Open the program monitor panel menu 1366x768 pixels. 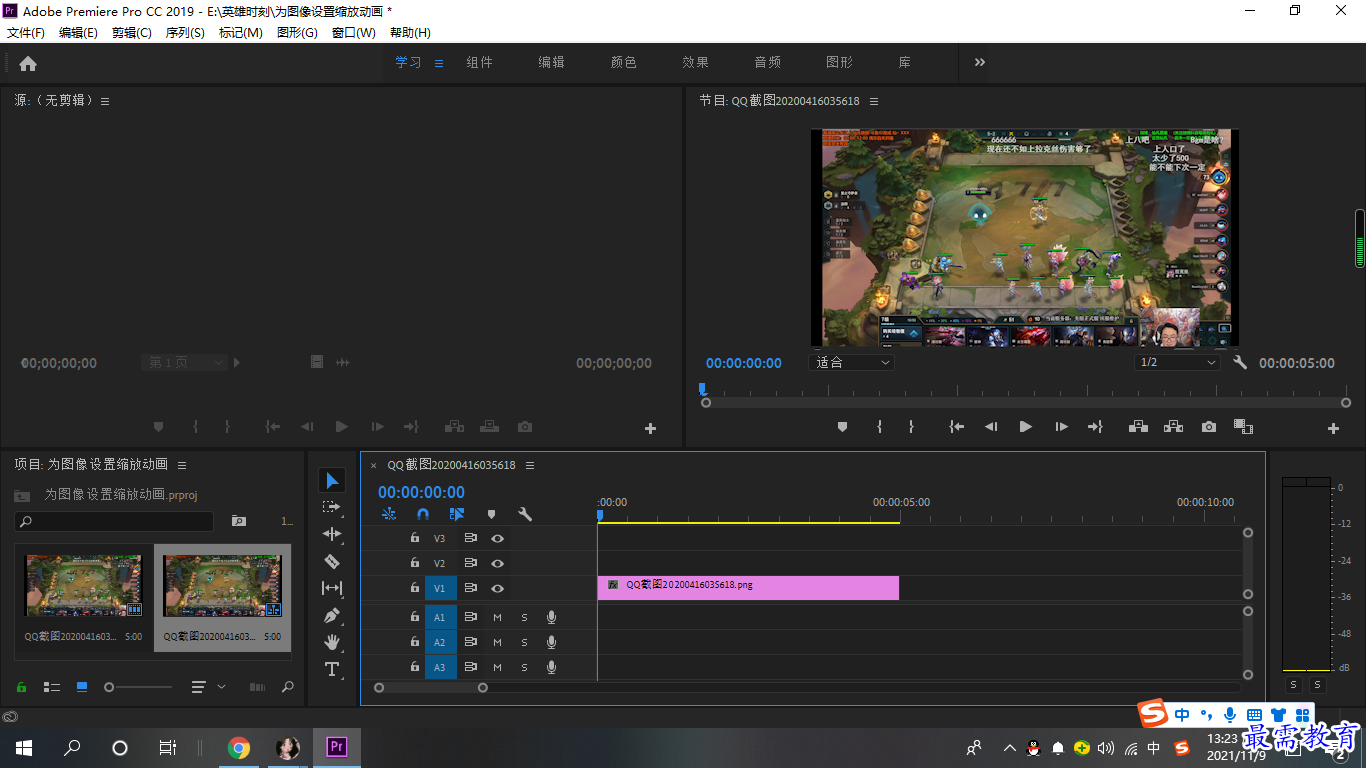point(874,101)
